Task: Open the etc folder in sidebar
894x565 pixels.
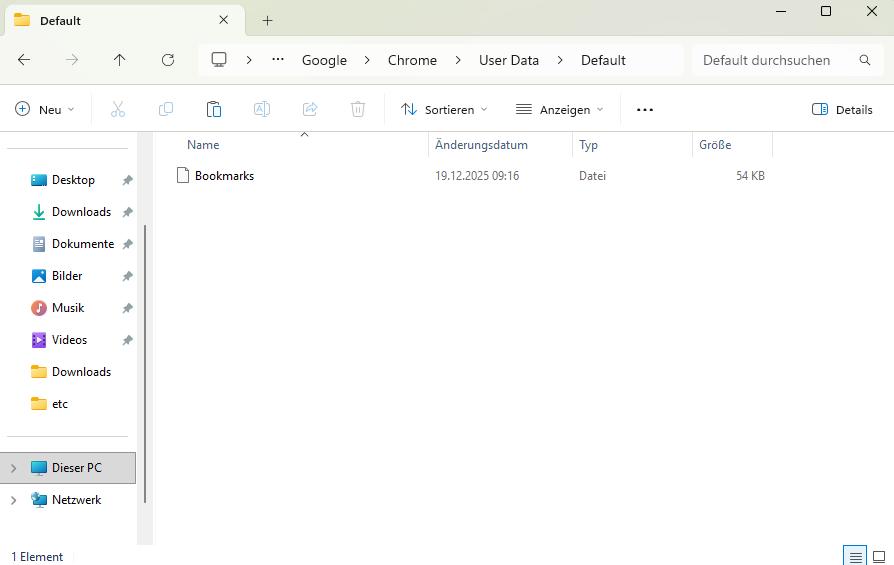Action: (59, 404)
